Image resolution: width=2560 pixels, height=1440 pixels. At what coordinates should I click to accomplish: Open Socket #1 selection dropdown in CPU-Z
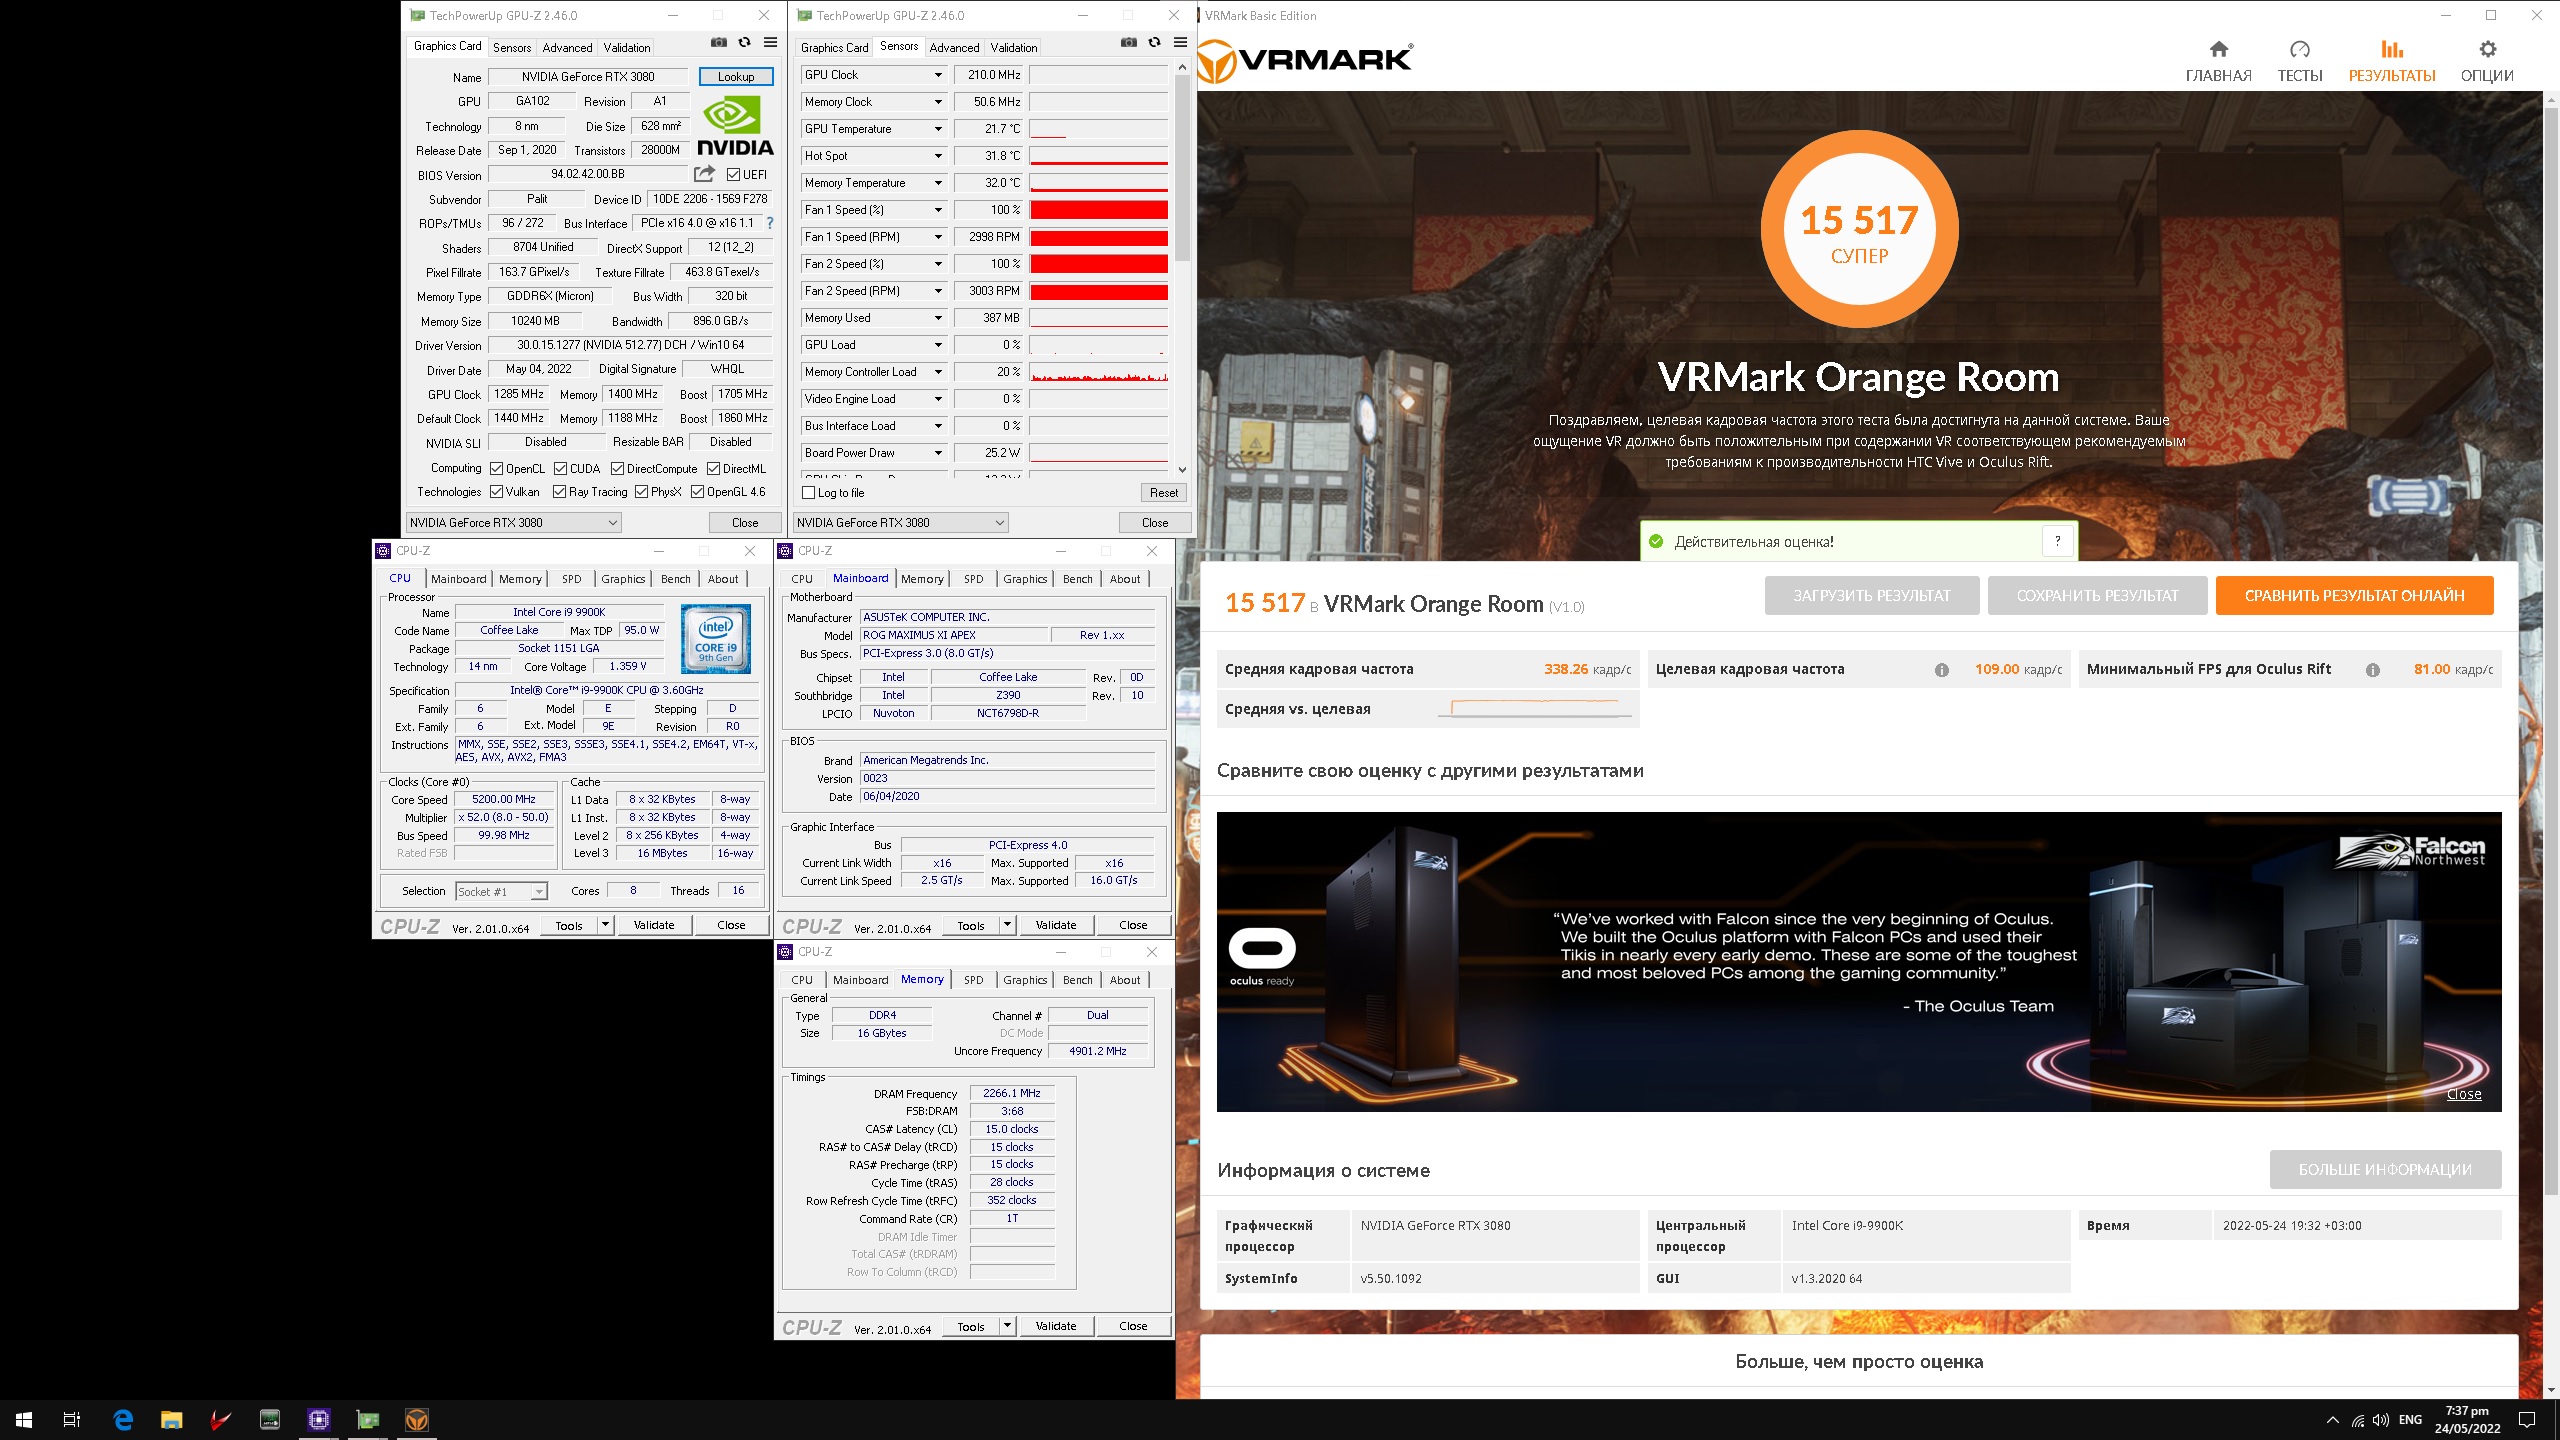(501, 891)
